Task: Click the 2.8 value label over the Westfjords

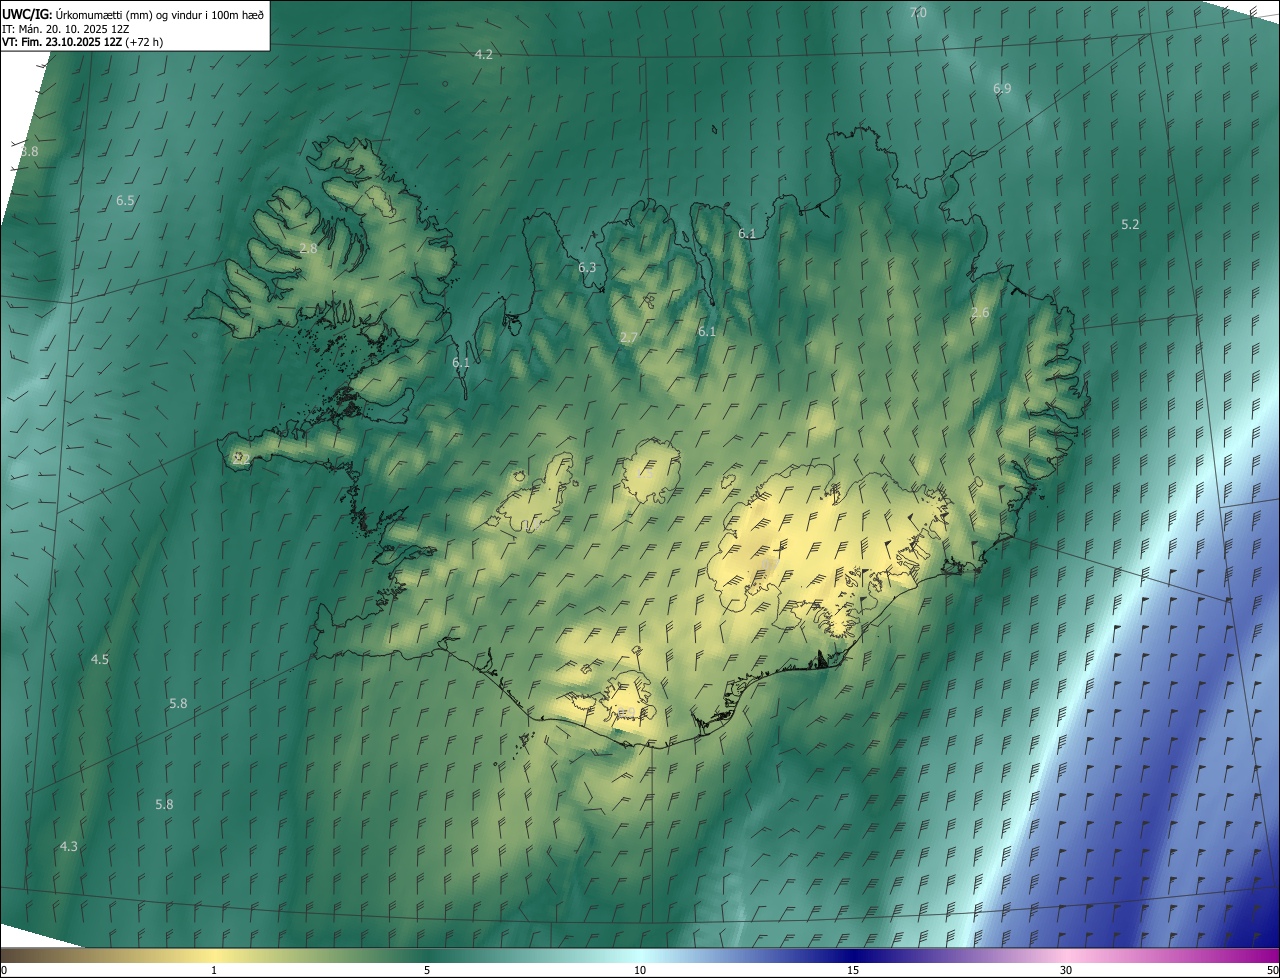Action: click(308, 248)
